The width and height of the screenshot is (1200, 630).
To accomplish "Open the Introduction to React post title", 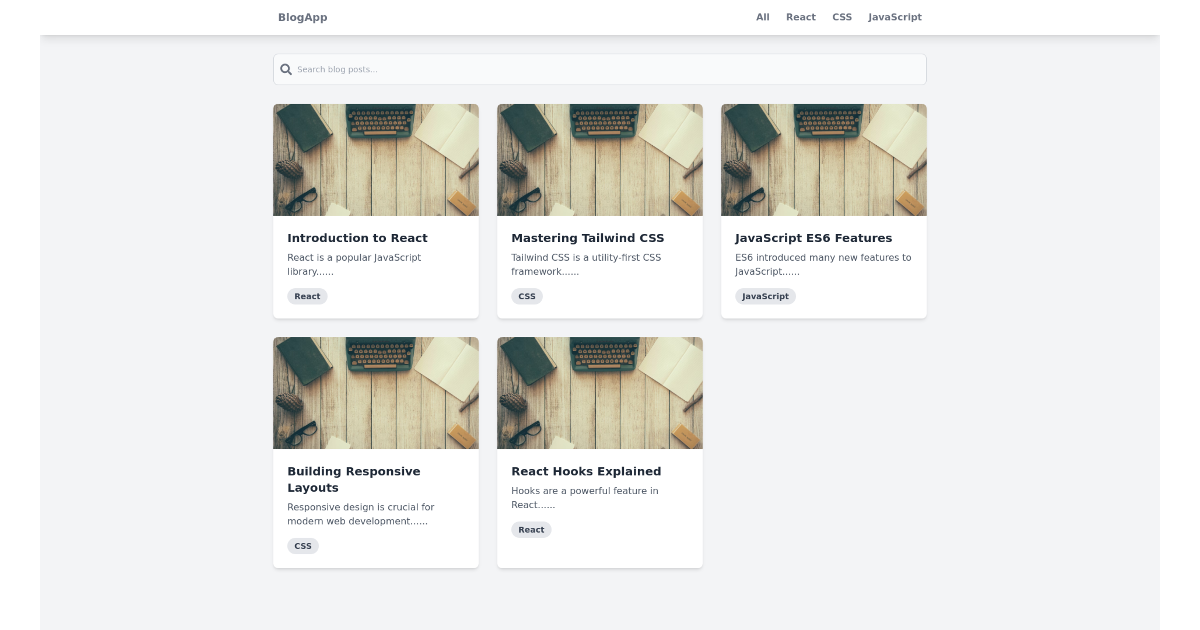I will [357, 238].
